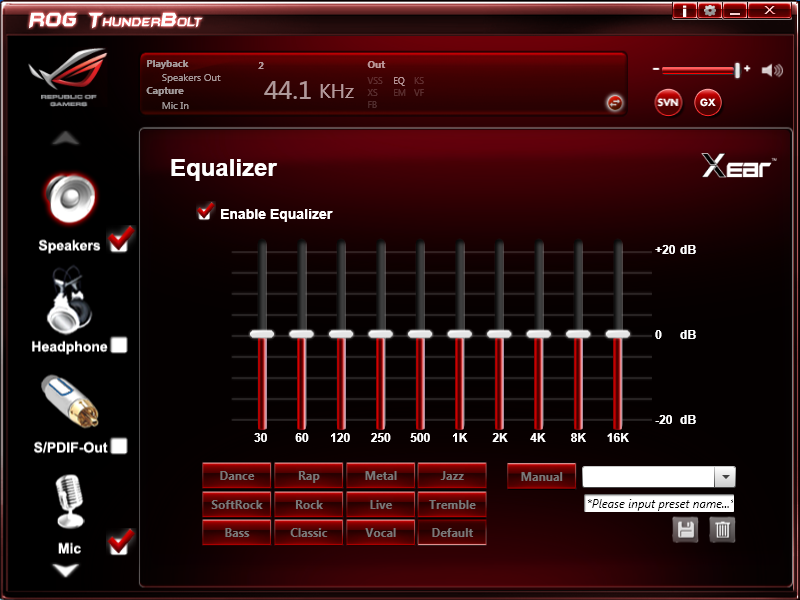Click the 30 Hz band slider handle
The height and width of the screenshot is (600, 800).
tap(262, 334)
